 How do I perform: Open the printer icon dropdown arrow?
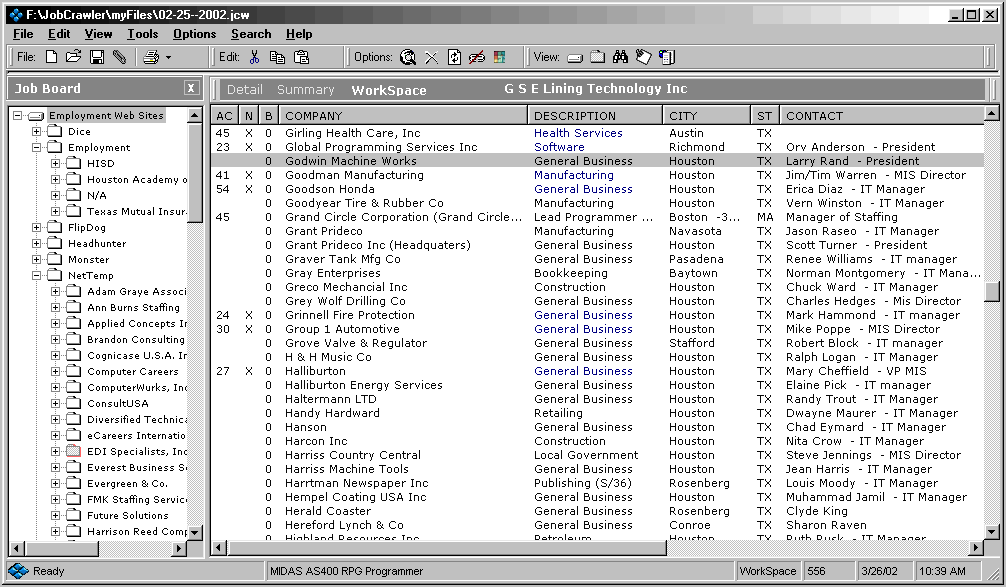pos(168,57)
